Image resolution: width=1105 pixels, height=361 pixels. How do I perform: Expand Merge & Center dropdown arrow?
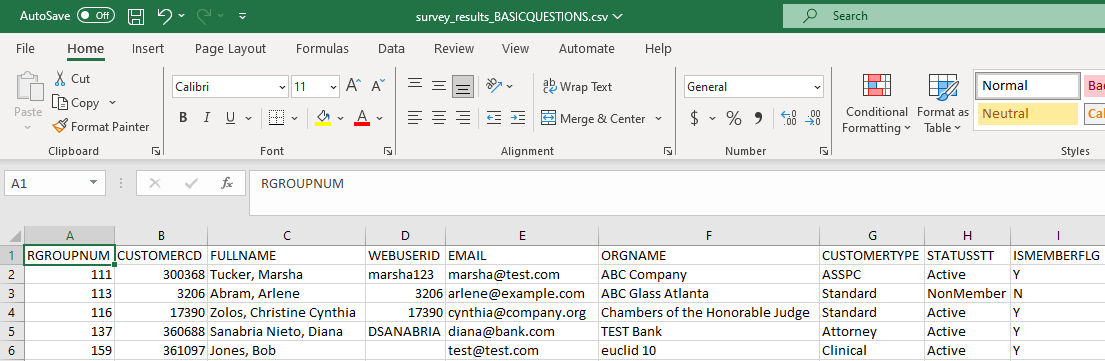coord(658,118)
